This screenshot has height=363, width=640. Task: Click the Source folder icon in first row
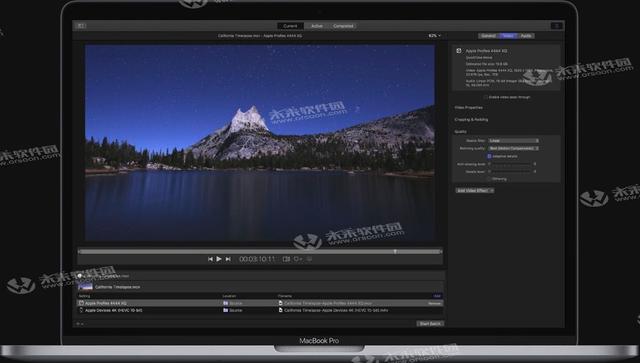click(226, 303)
